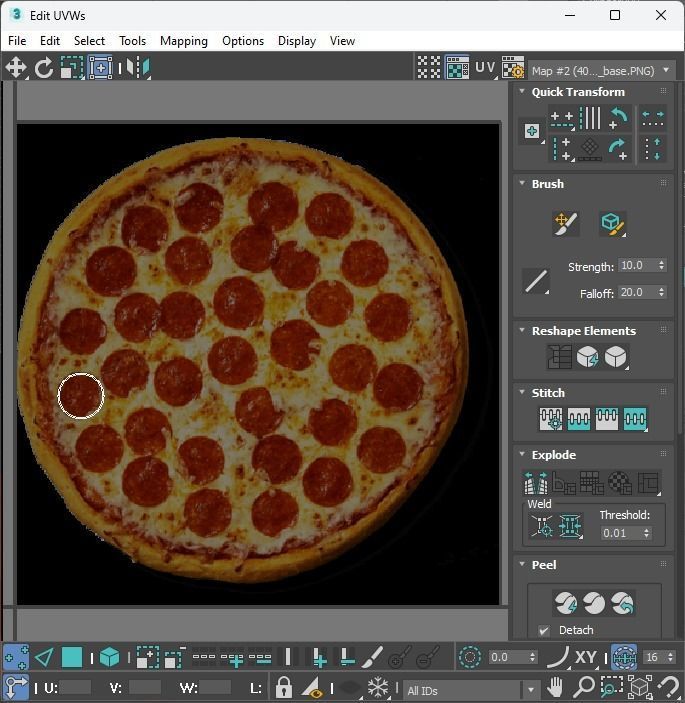Collapse the Quick Transform rollout
The width and height of the screenshot is (685, 703).
522,91
